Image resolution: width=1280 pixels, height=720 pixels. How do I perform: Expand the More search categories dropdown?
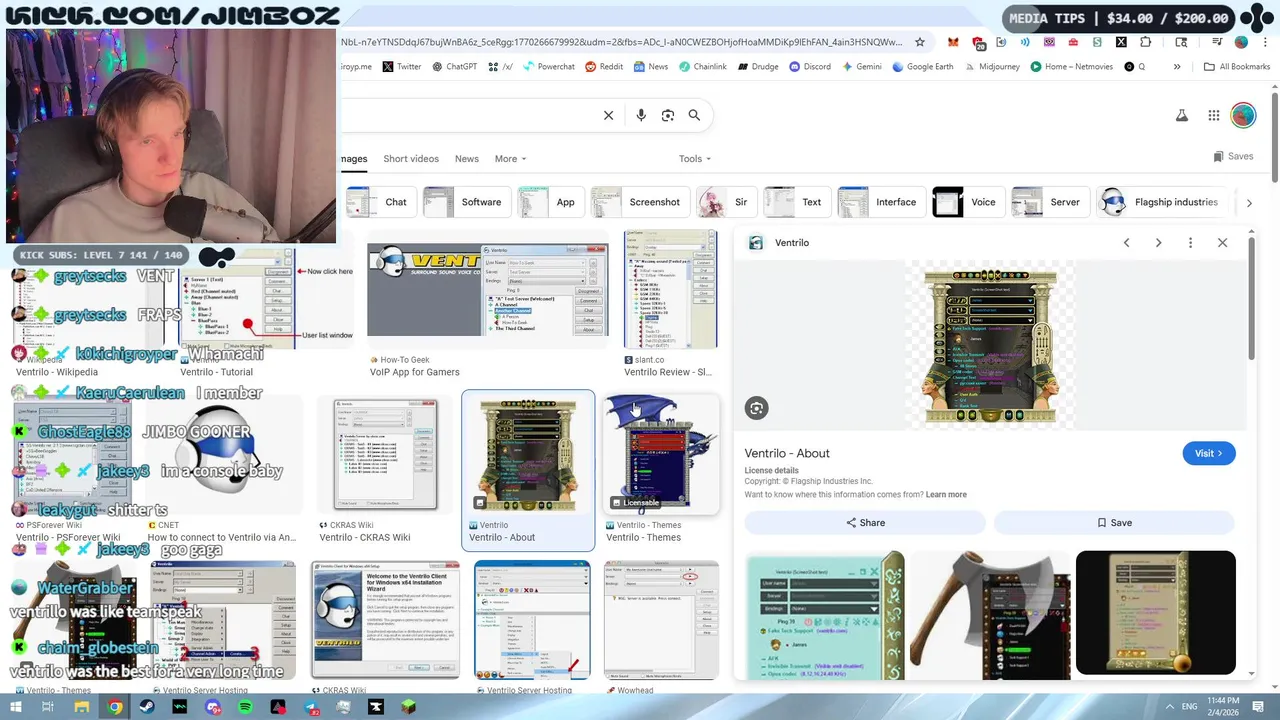click(x=510, y=158)
